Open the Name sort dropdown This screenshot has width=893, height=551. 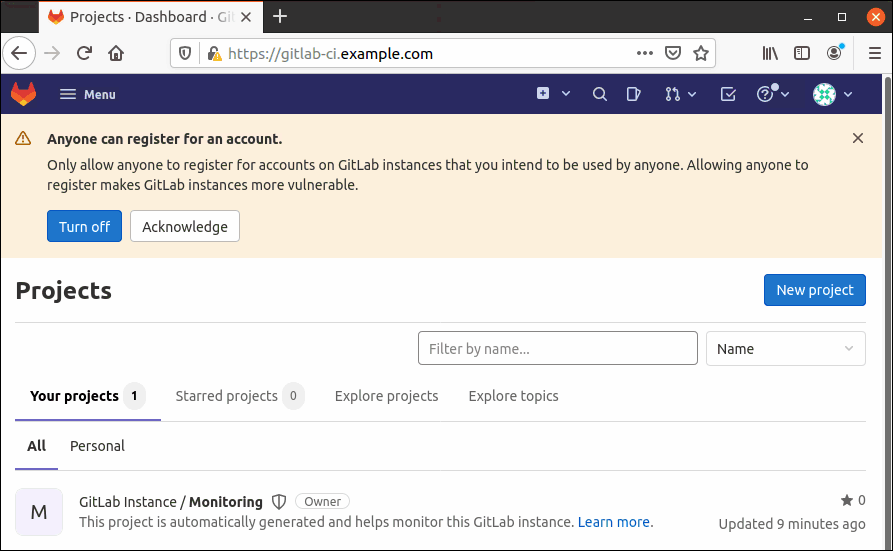click(785, 348)
